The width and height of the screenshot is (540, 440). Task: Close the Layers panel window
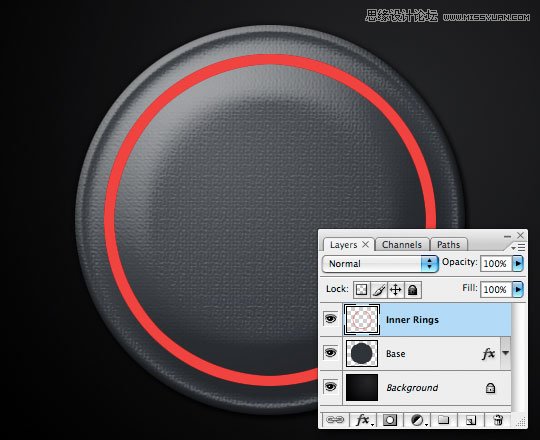click(x=520, y=235)
